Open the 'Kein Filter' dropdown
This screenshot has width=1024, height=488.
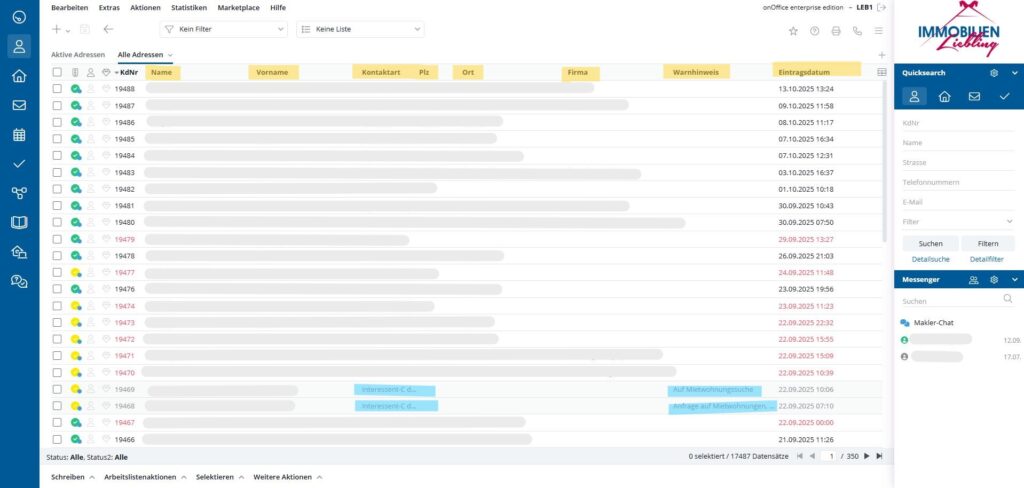(x=223, y=30)
